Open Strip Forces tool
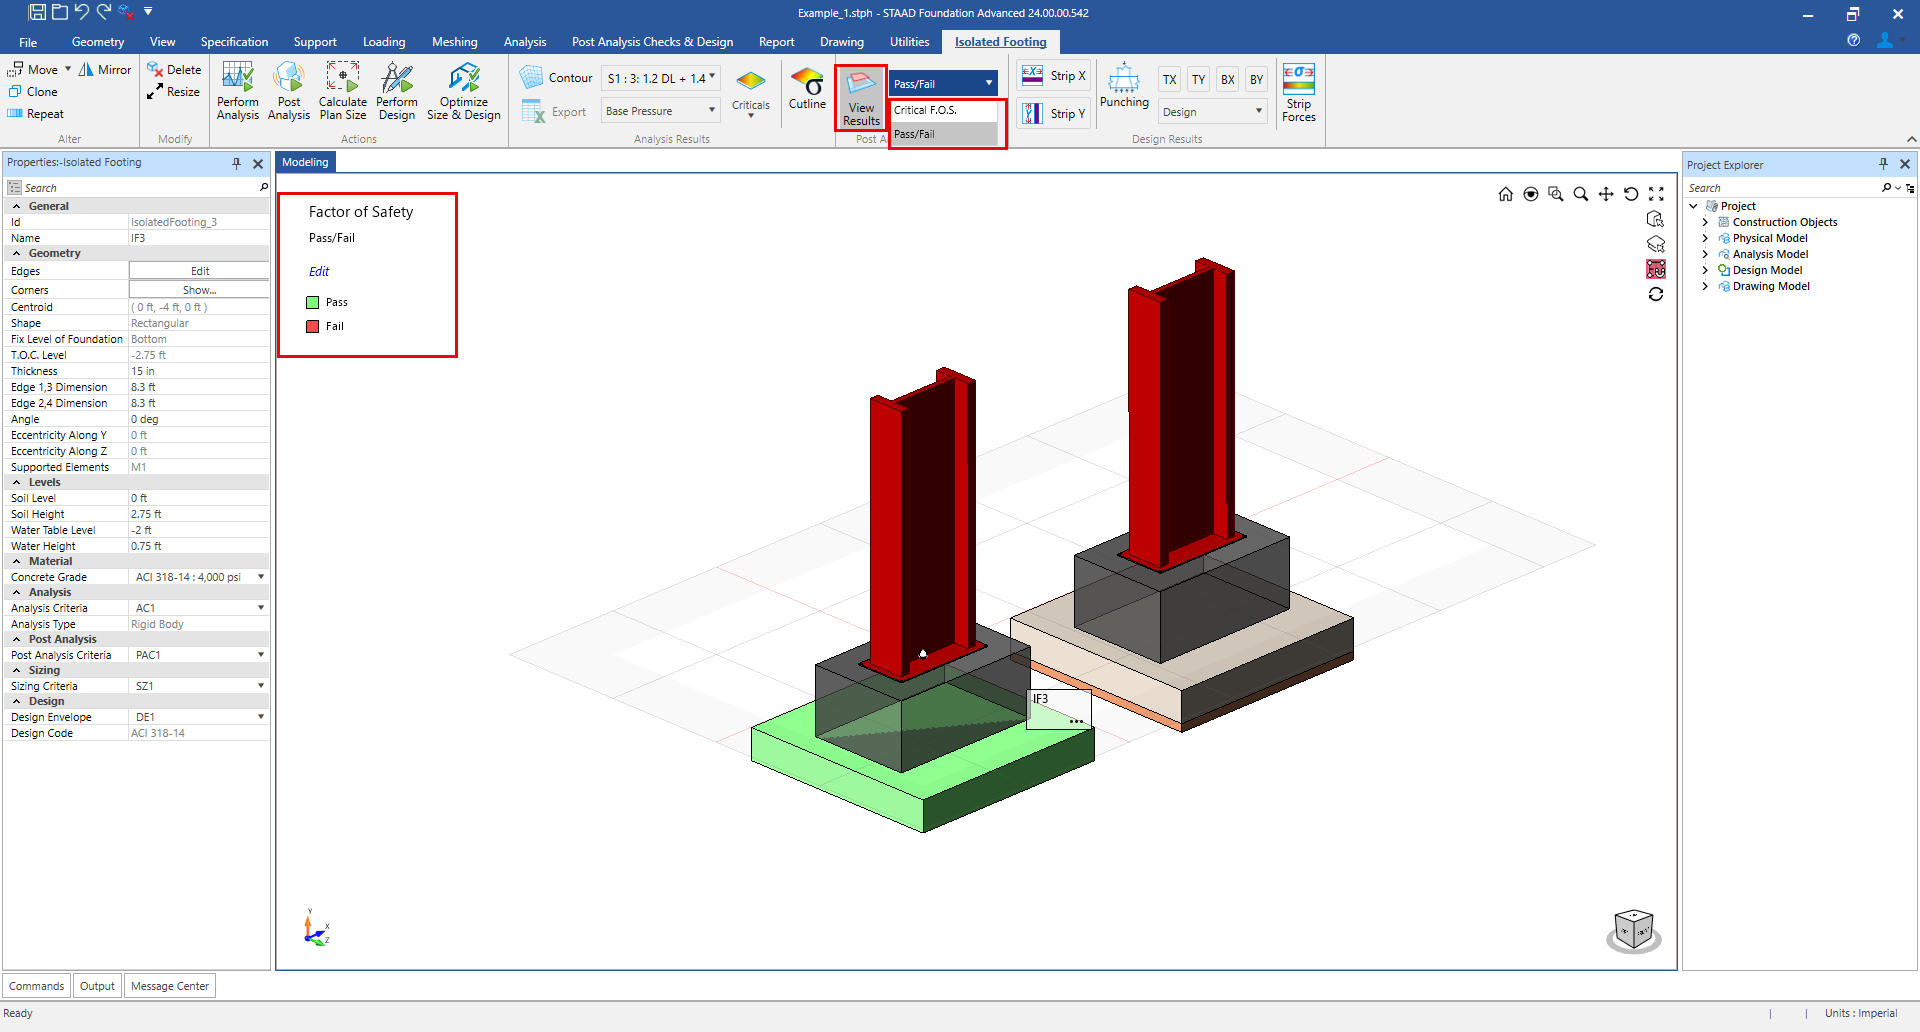Image resolution: width=1920 pixels, height=1032 pixels. [1298, 93]
